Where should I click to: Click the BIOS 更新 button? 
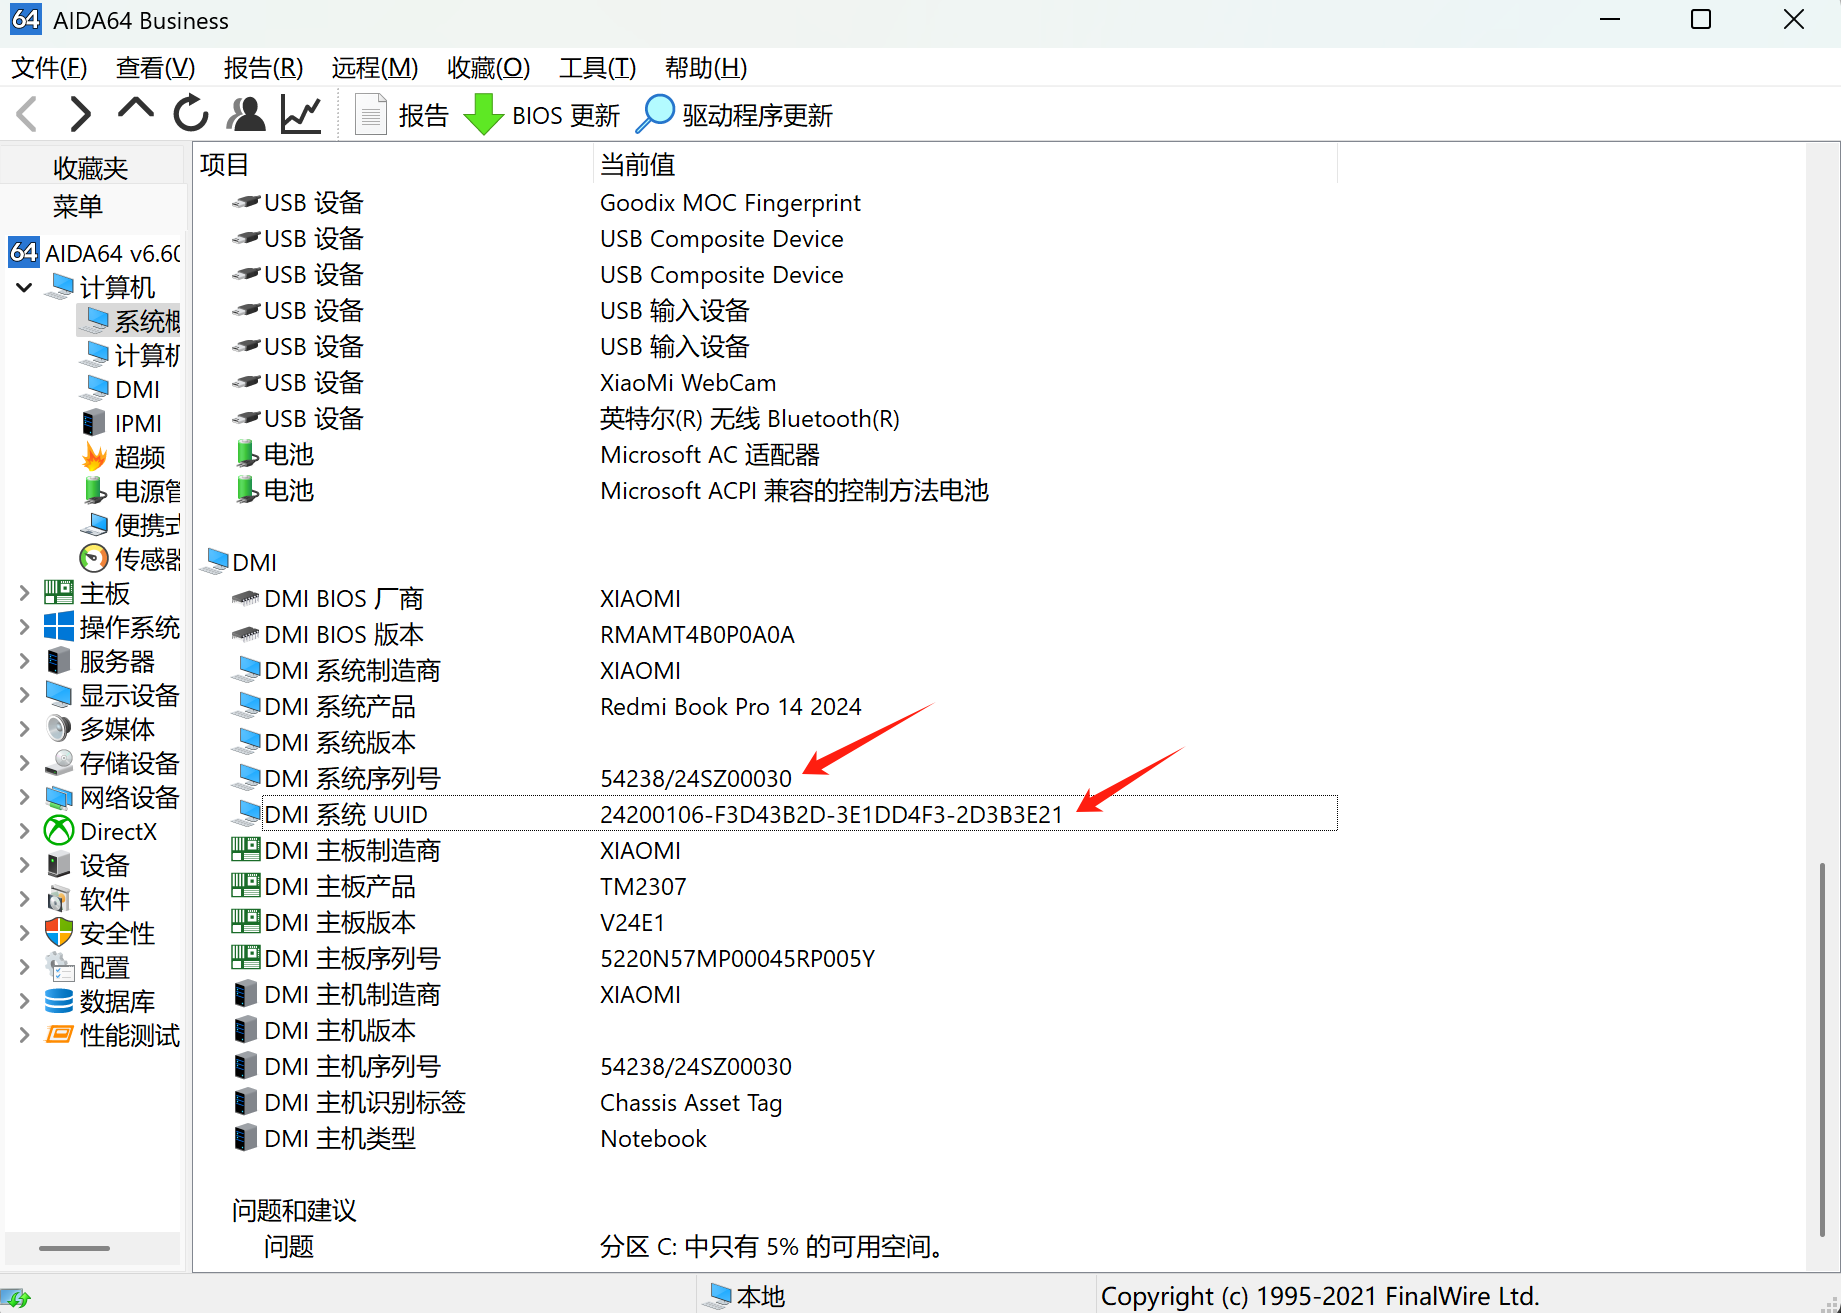click(x=542, y=115)
